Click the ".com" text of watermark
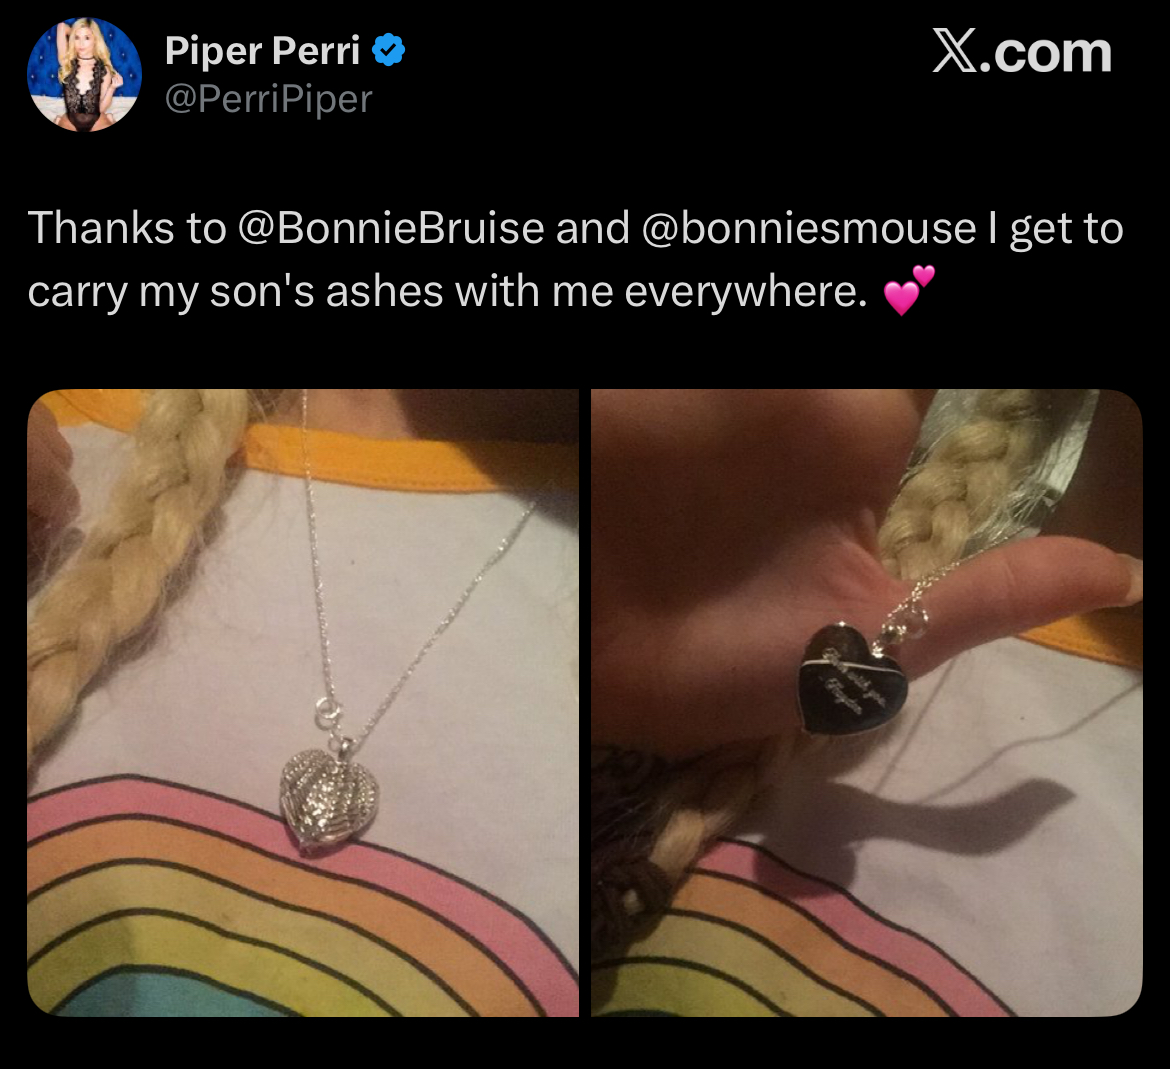Viewport: 1170px width, 1069px height. pyautogui.click(x=1045, y=54)
